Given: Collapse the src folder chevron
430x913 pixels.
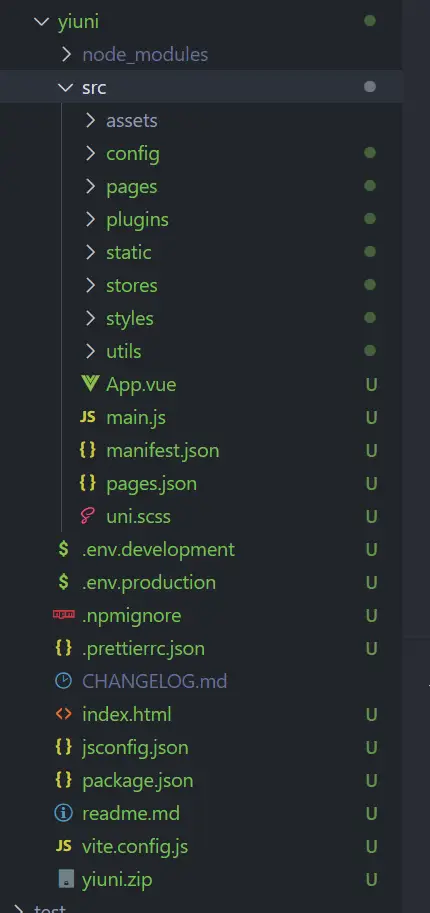Looking at the screenshot, I should (x=65, y=87).
